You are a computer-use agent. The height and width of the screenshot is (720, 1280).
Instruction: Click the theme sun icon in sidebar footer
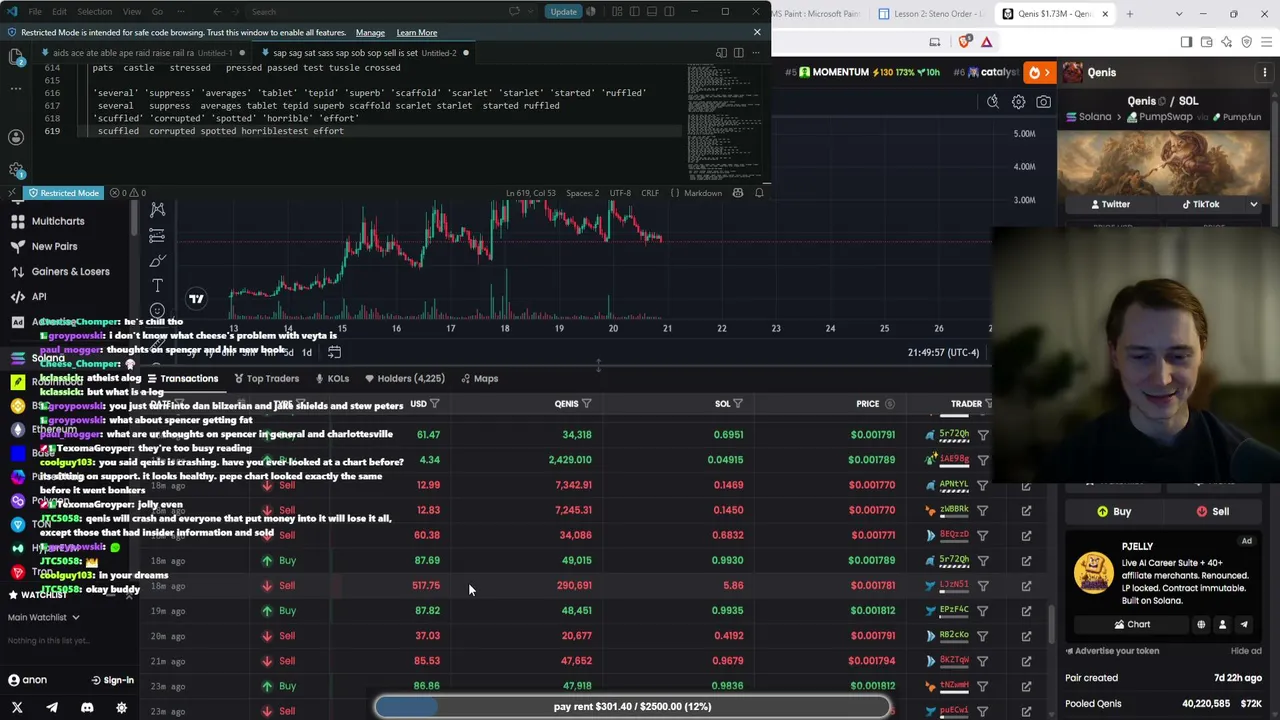[x=122, y=707]
